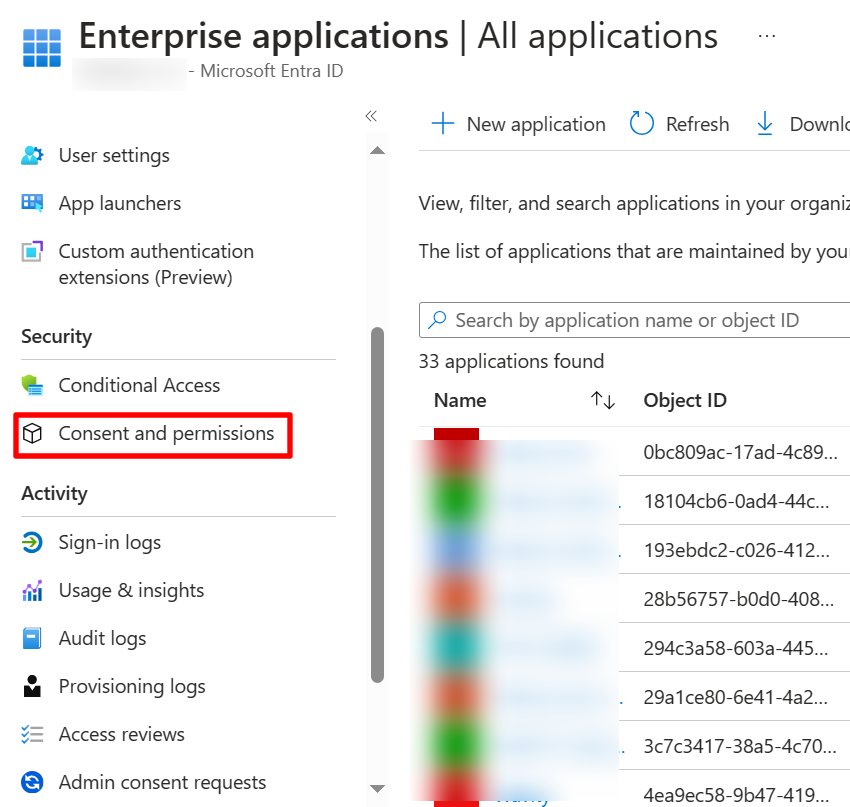Select Object ID 29a1ce80-6e41-4a2...
Viewport: 850px width, 807px height.
pos(736,697)
